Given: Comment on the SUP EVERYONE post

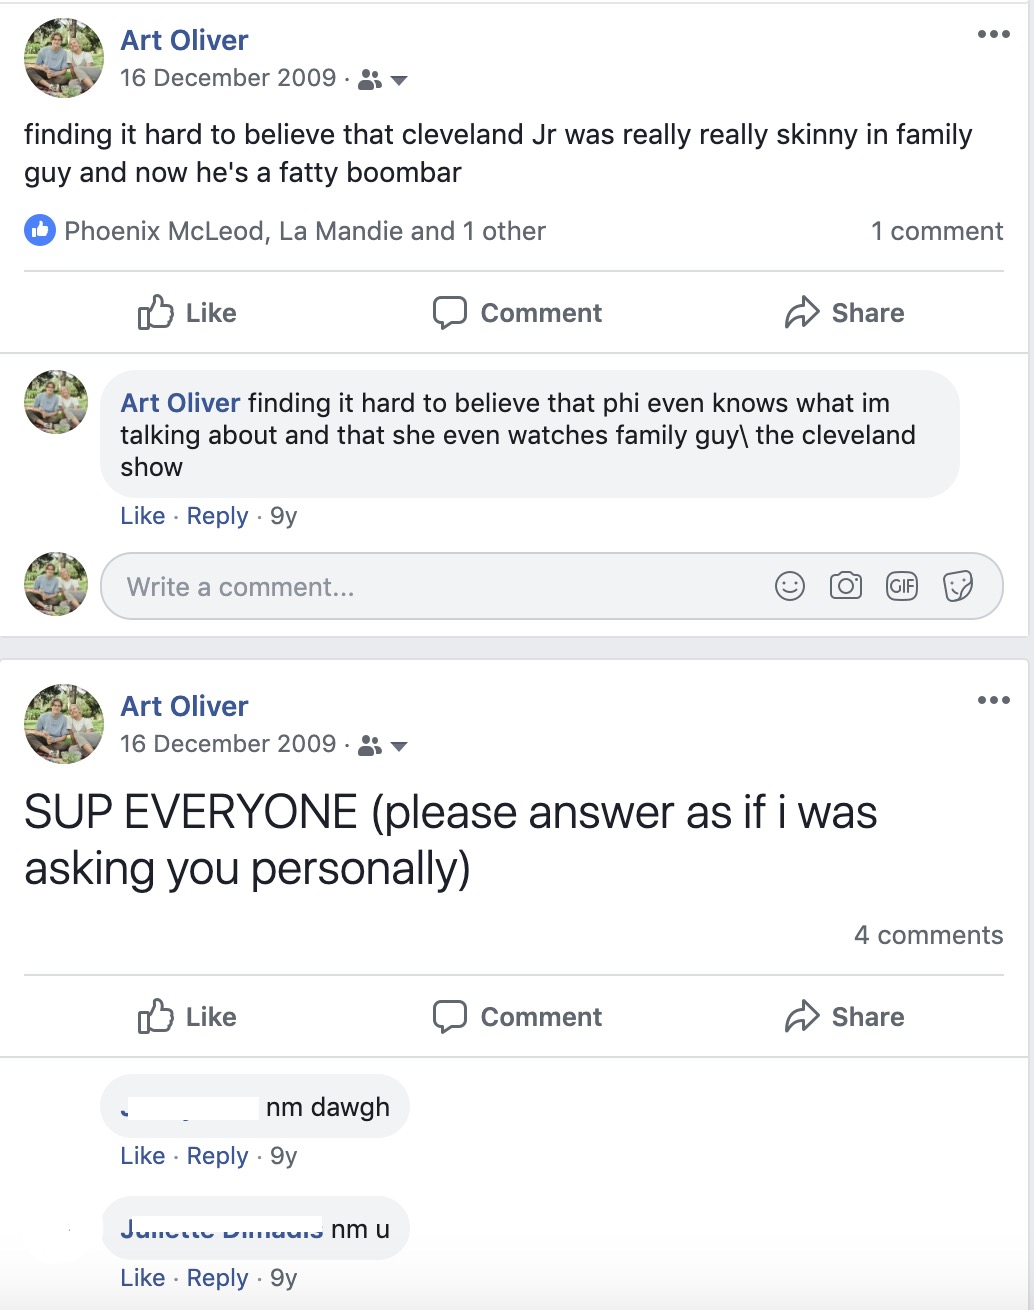Looking at the screenshot, I should point(517,1017).
